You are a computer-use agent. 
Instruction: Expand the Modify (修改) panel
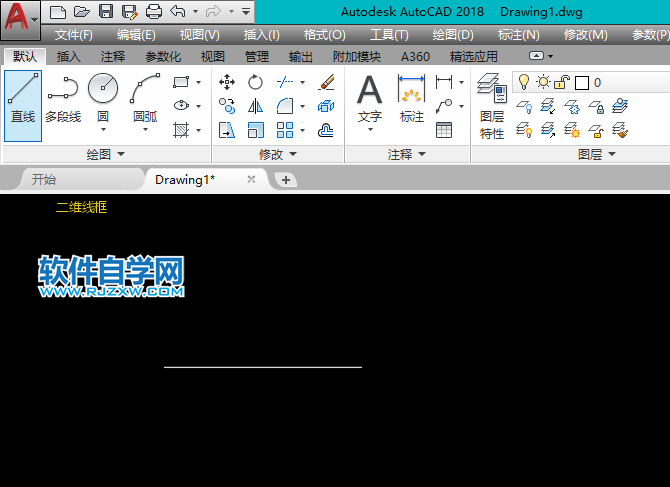[x=278, y=154]
